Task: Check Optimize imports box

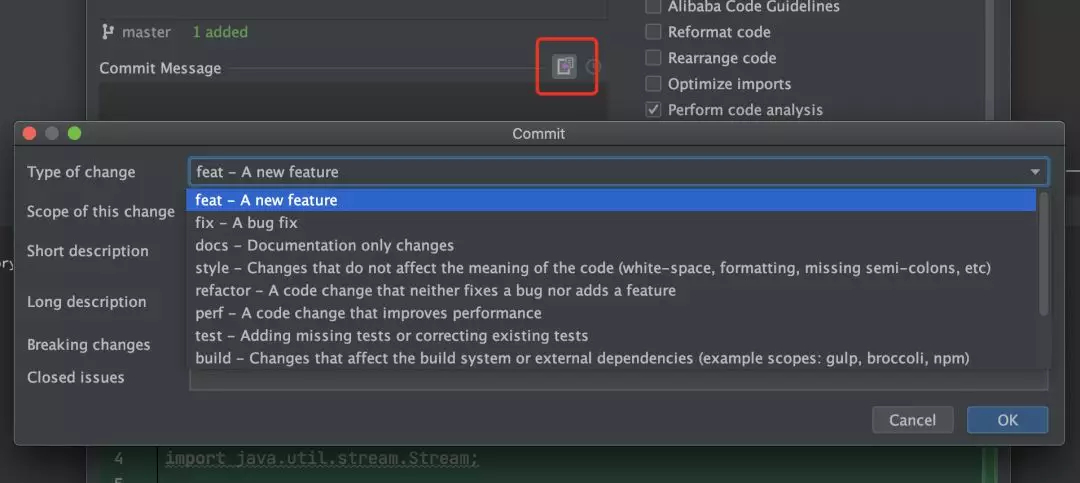Action: (x=653, y=84)
